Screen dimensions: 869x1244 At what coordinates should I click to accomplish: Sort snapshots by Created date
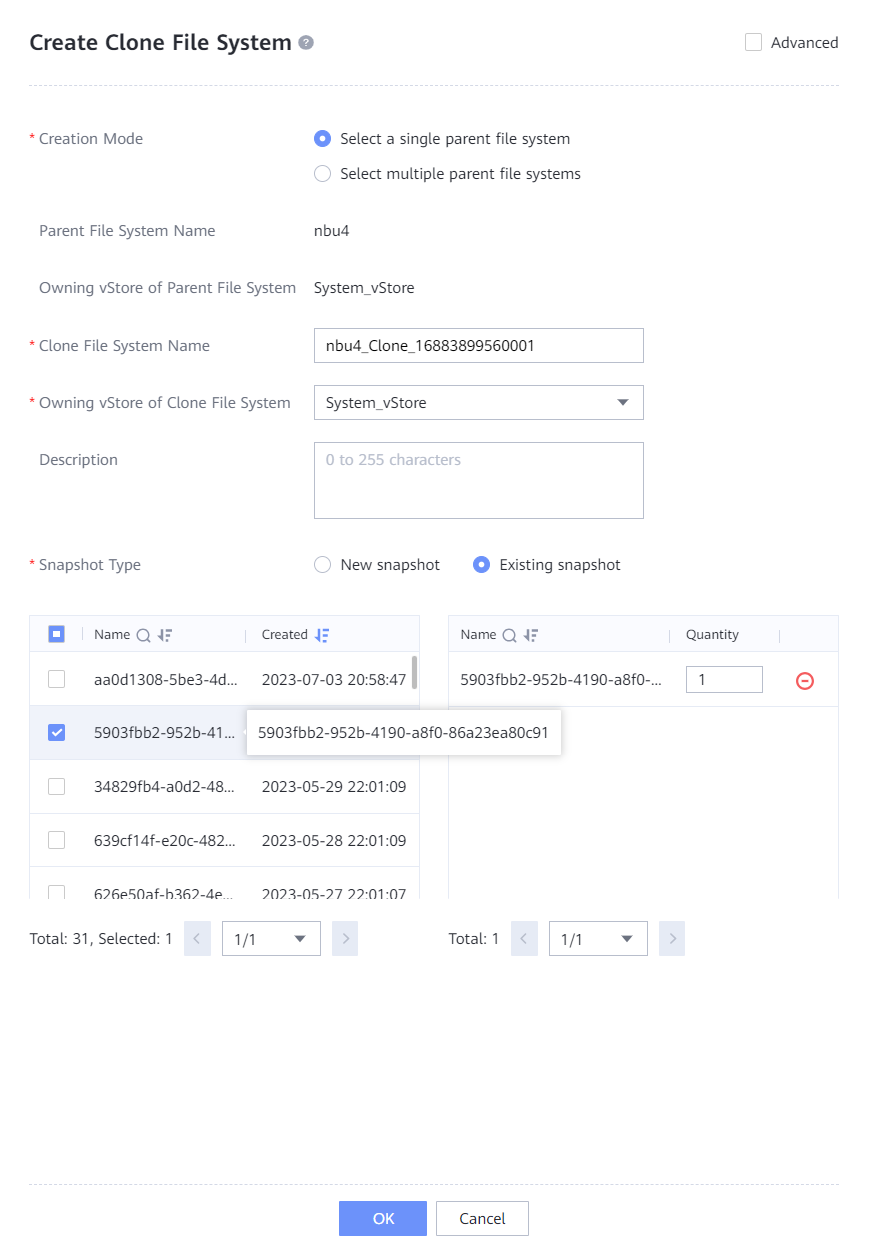[321, 635]
